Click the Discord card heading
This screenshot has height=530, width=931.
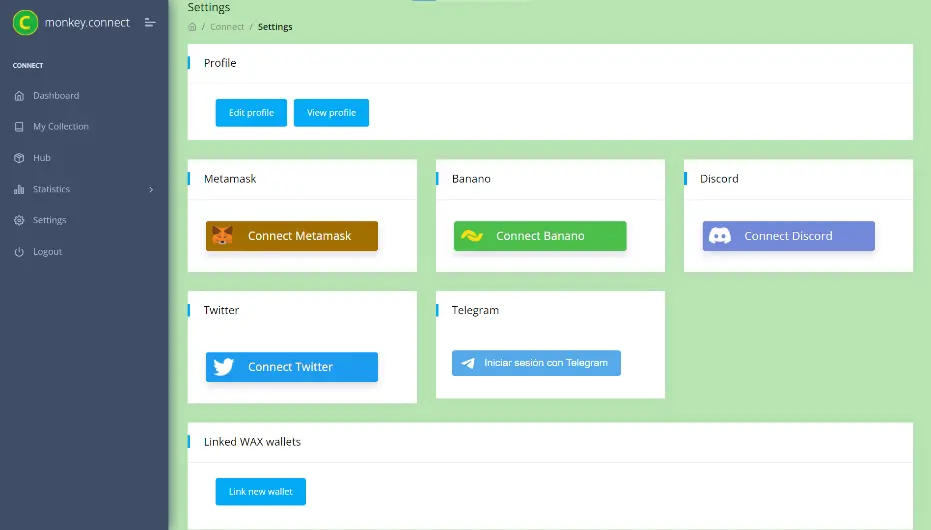tap(719, 179)
